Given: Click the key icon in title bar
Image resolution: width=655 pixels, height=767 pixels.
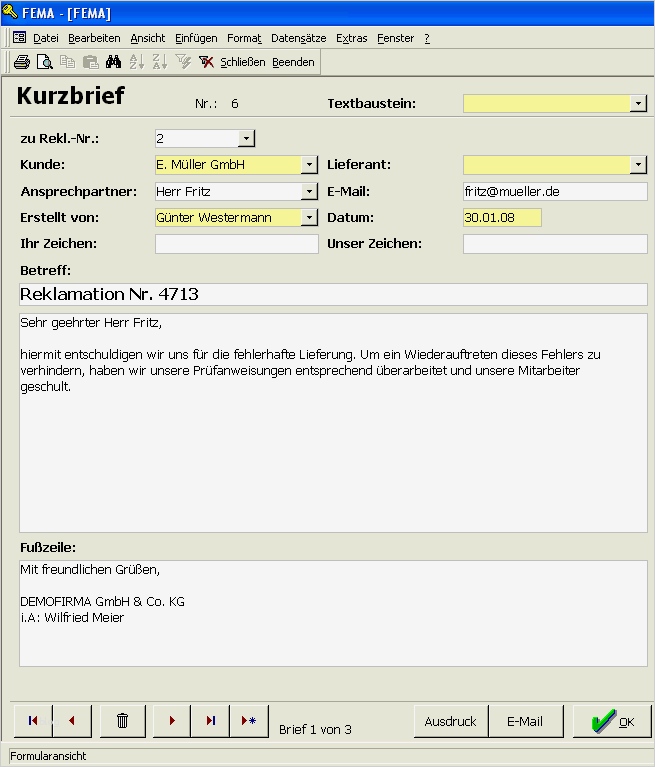Looking at the screenshot, I should point(10,11).
